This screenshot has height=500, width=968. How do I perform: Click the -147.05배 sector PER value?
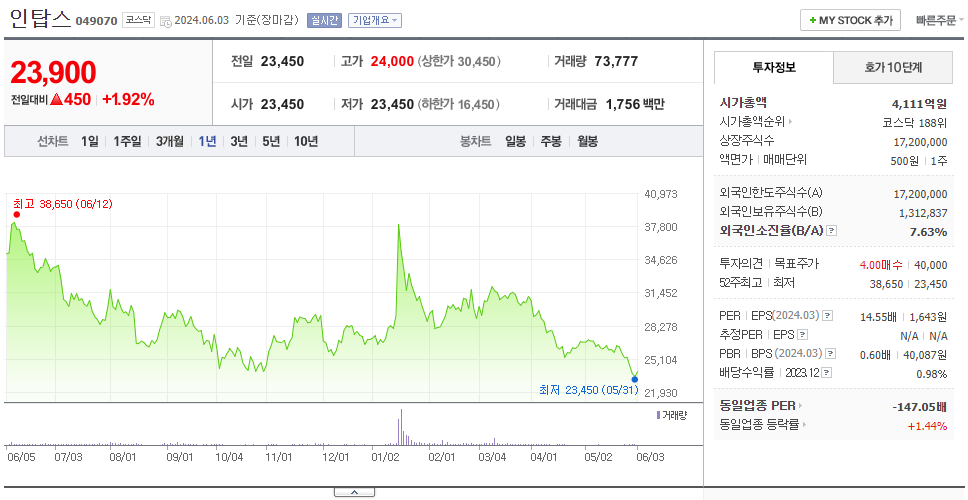[920, 407]
